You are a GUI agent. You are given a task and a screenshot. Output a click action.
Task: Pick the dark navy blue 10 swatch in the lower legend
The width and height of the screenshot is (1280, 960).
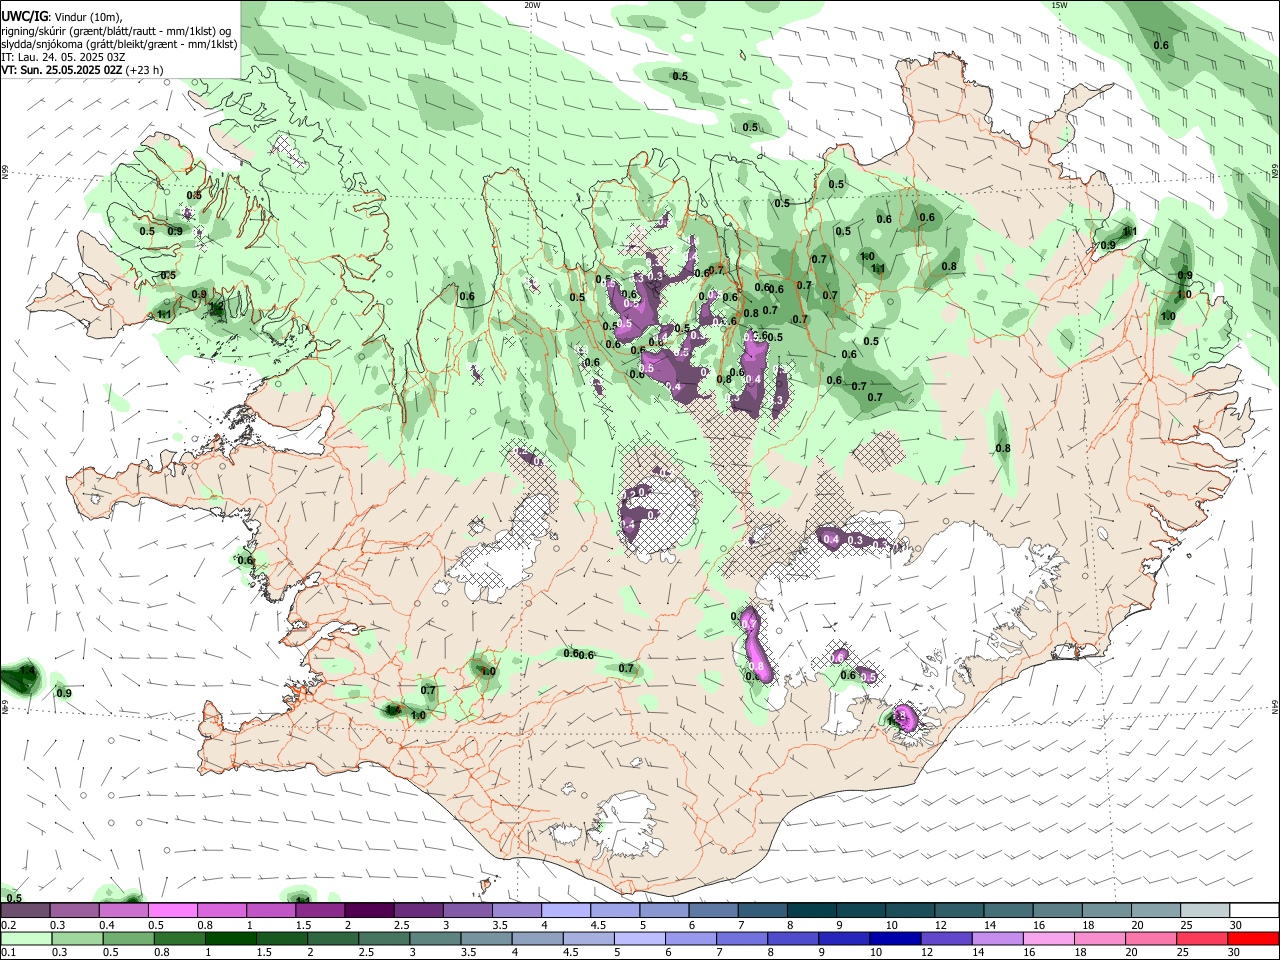tap(894, 938)
